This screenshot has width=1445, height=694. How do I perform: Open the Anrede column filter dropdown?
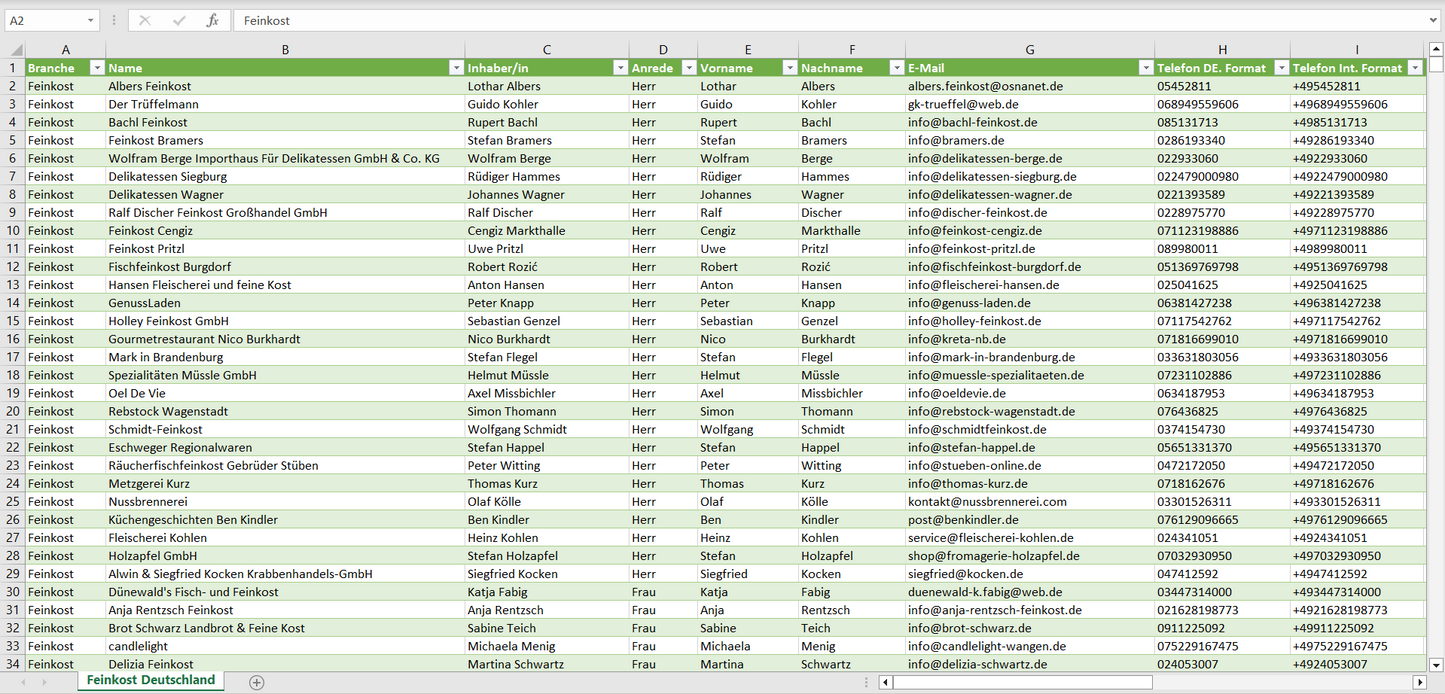tap(688, 68)
